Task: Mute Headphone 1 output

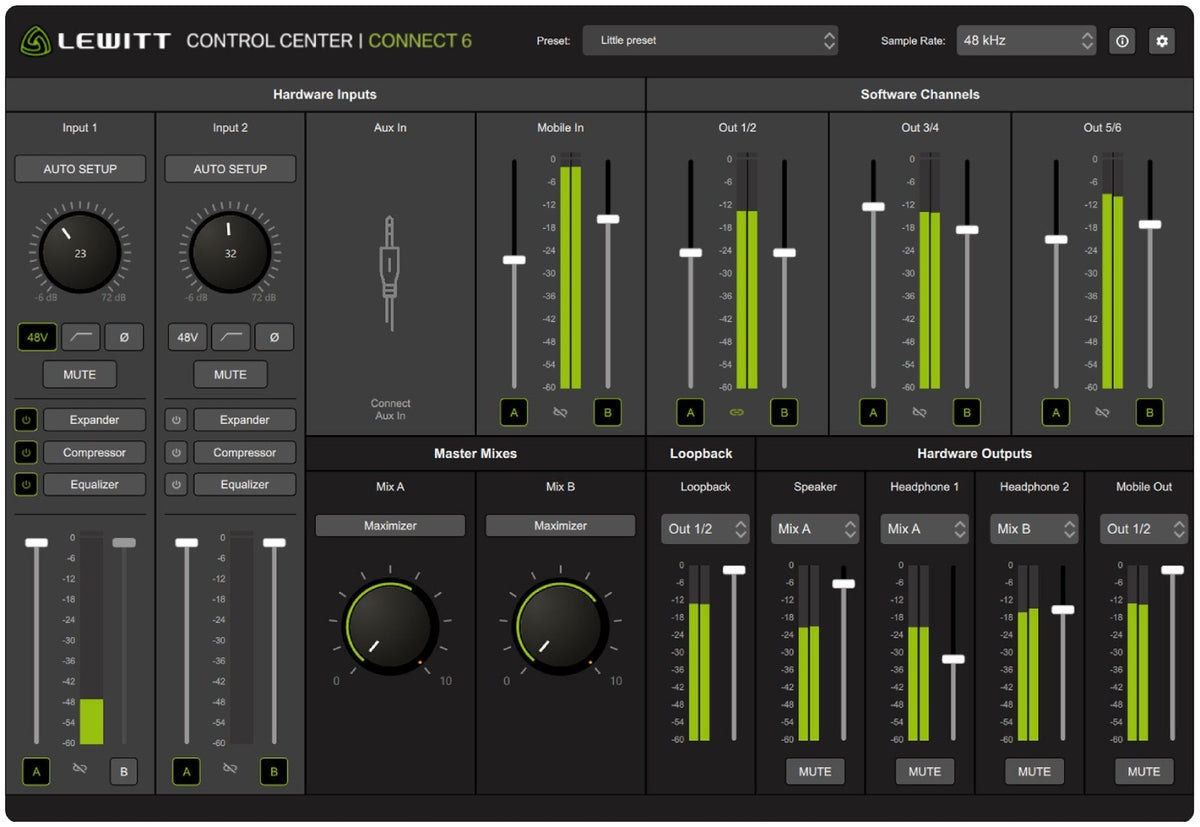Action: pos(925,772)
